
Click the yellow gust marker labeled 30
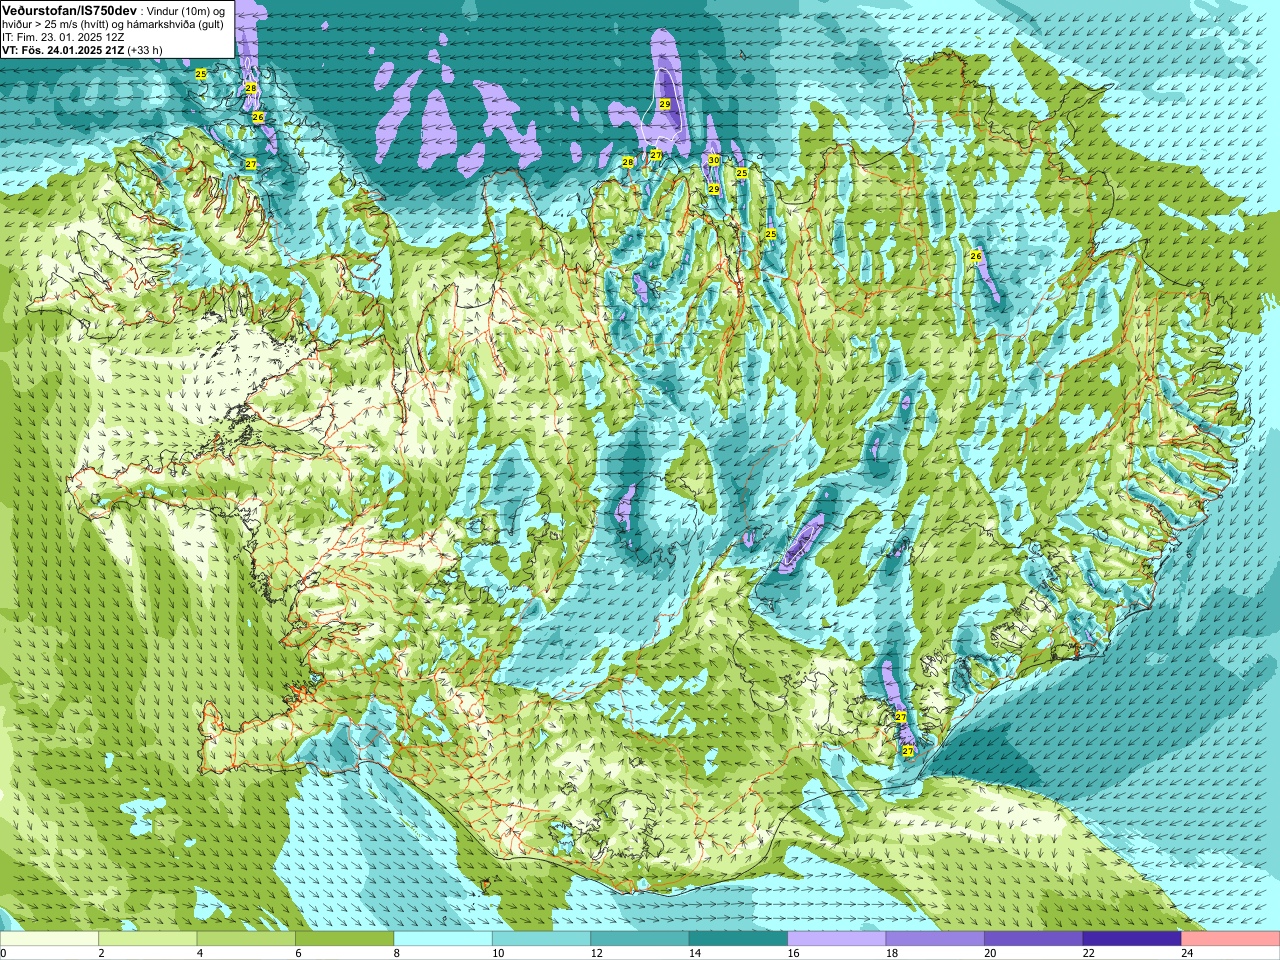pyautogui.click(x=713, y=160)
